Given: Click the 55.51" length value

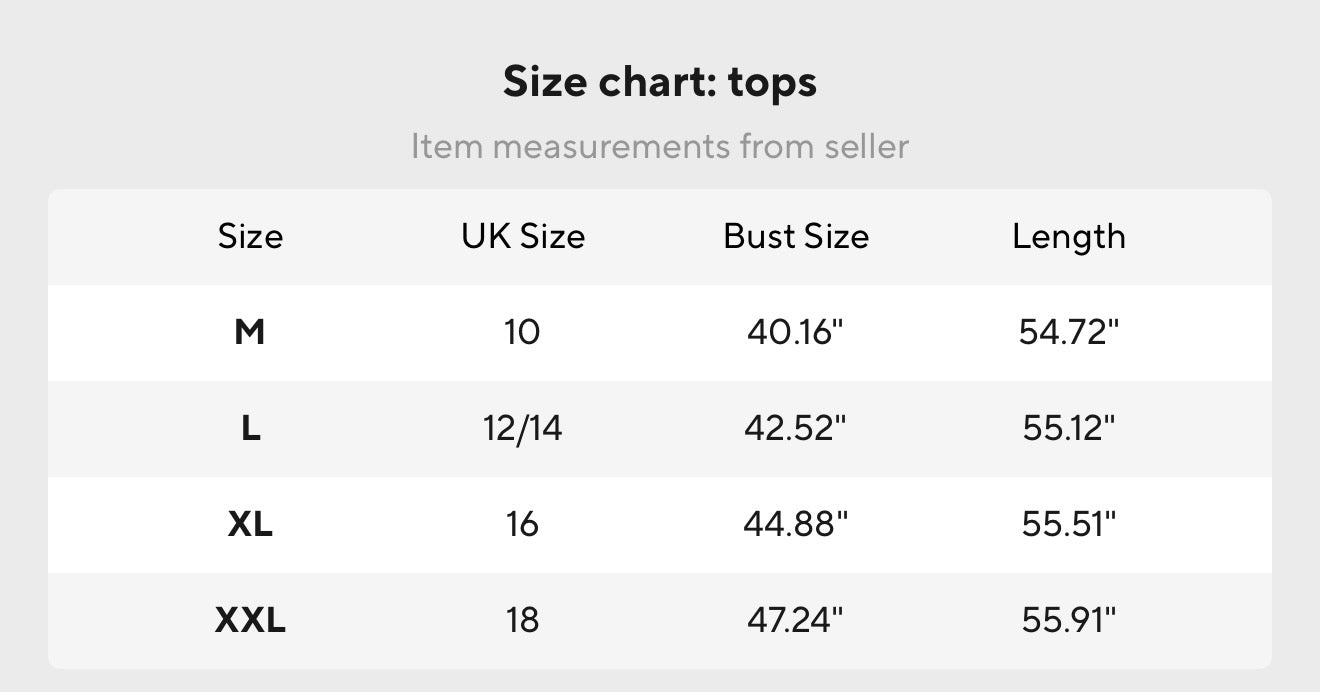Looking at the screenshot, I should [1069, 524].
